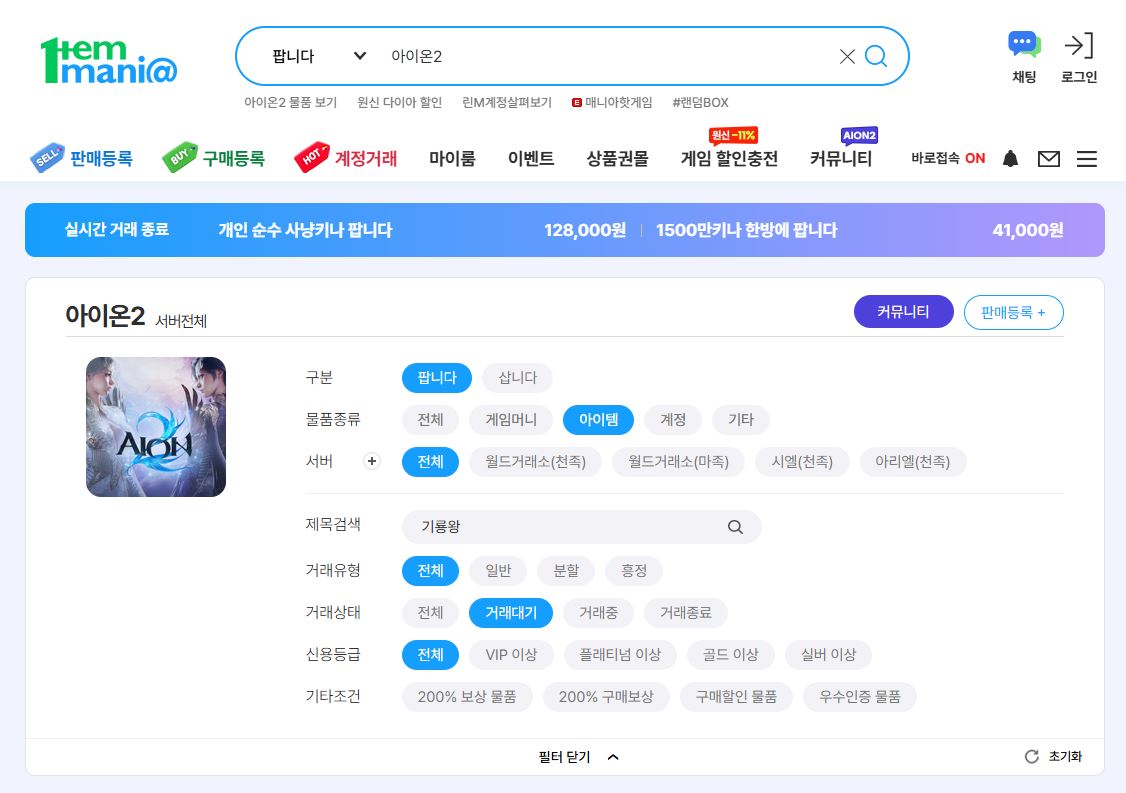Select 월드거래소(마족) server
1126x793 pixels.
(678, 462)
